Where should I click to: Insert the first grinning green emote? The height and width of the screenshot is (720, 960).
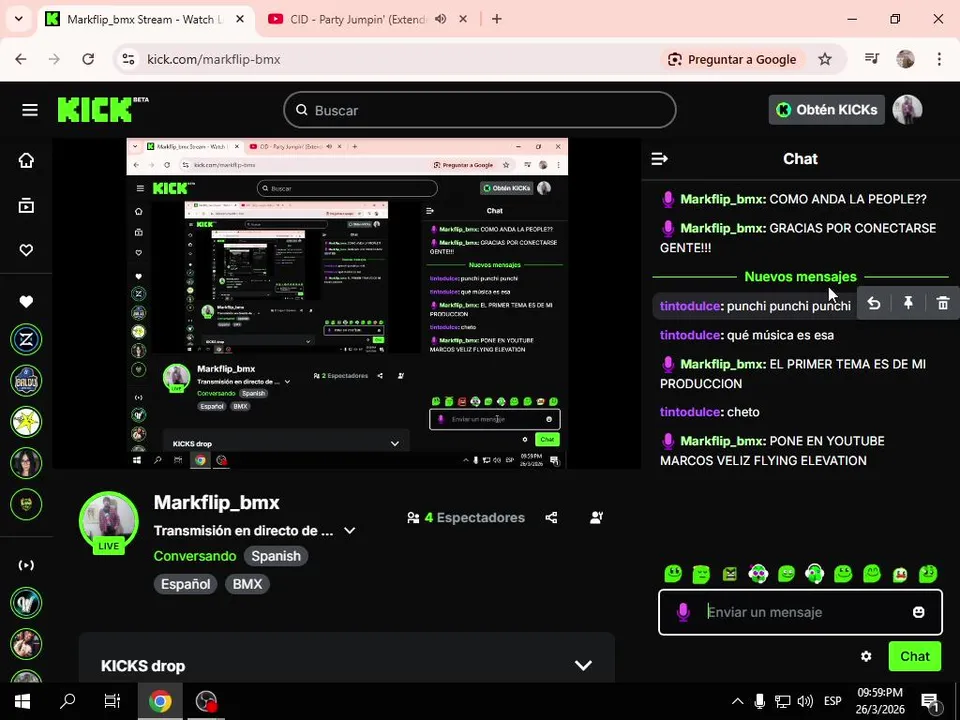click(x=673, y=574)
